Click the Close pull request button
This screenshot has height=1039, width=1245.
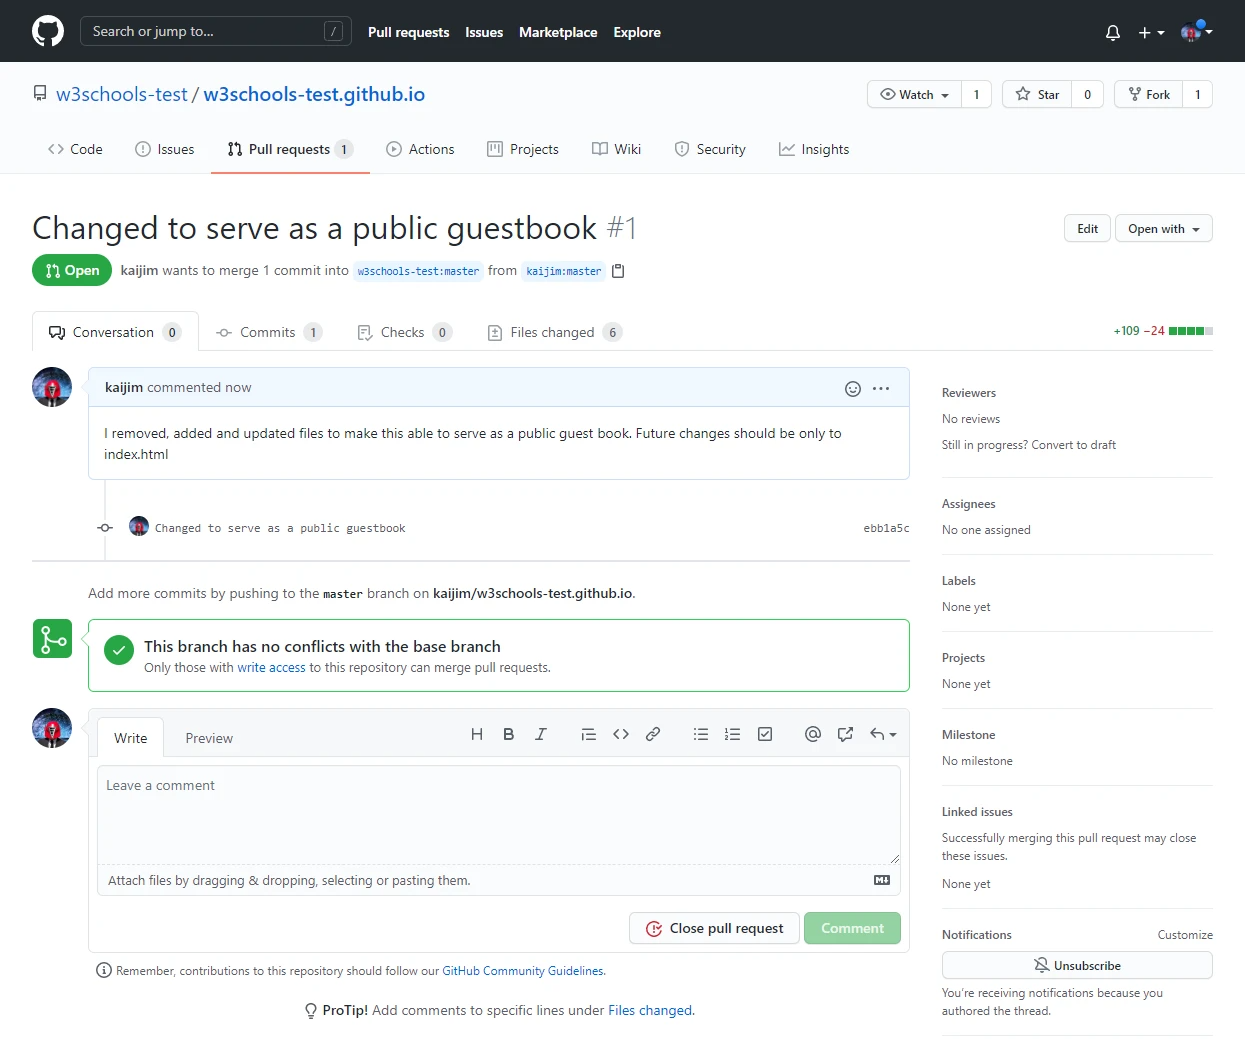tap(714, 928)
